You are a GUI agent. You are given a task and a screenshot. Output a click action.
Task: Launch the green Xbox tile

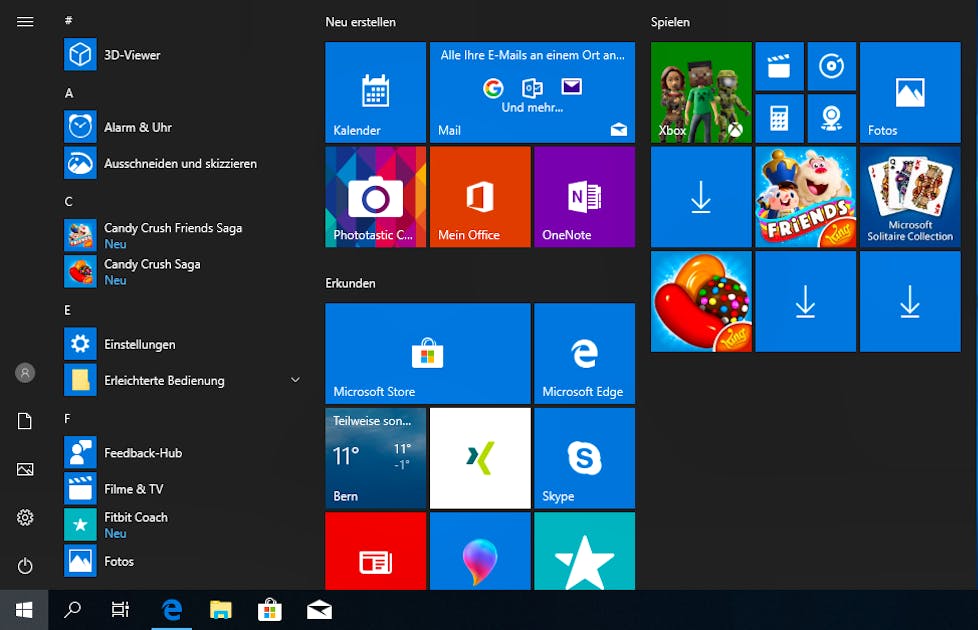point(701,92)
